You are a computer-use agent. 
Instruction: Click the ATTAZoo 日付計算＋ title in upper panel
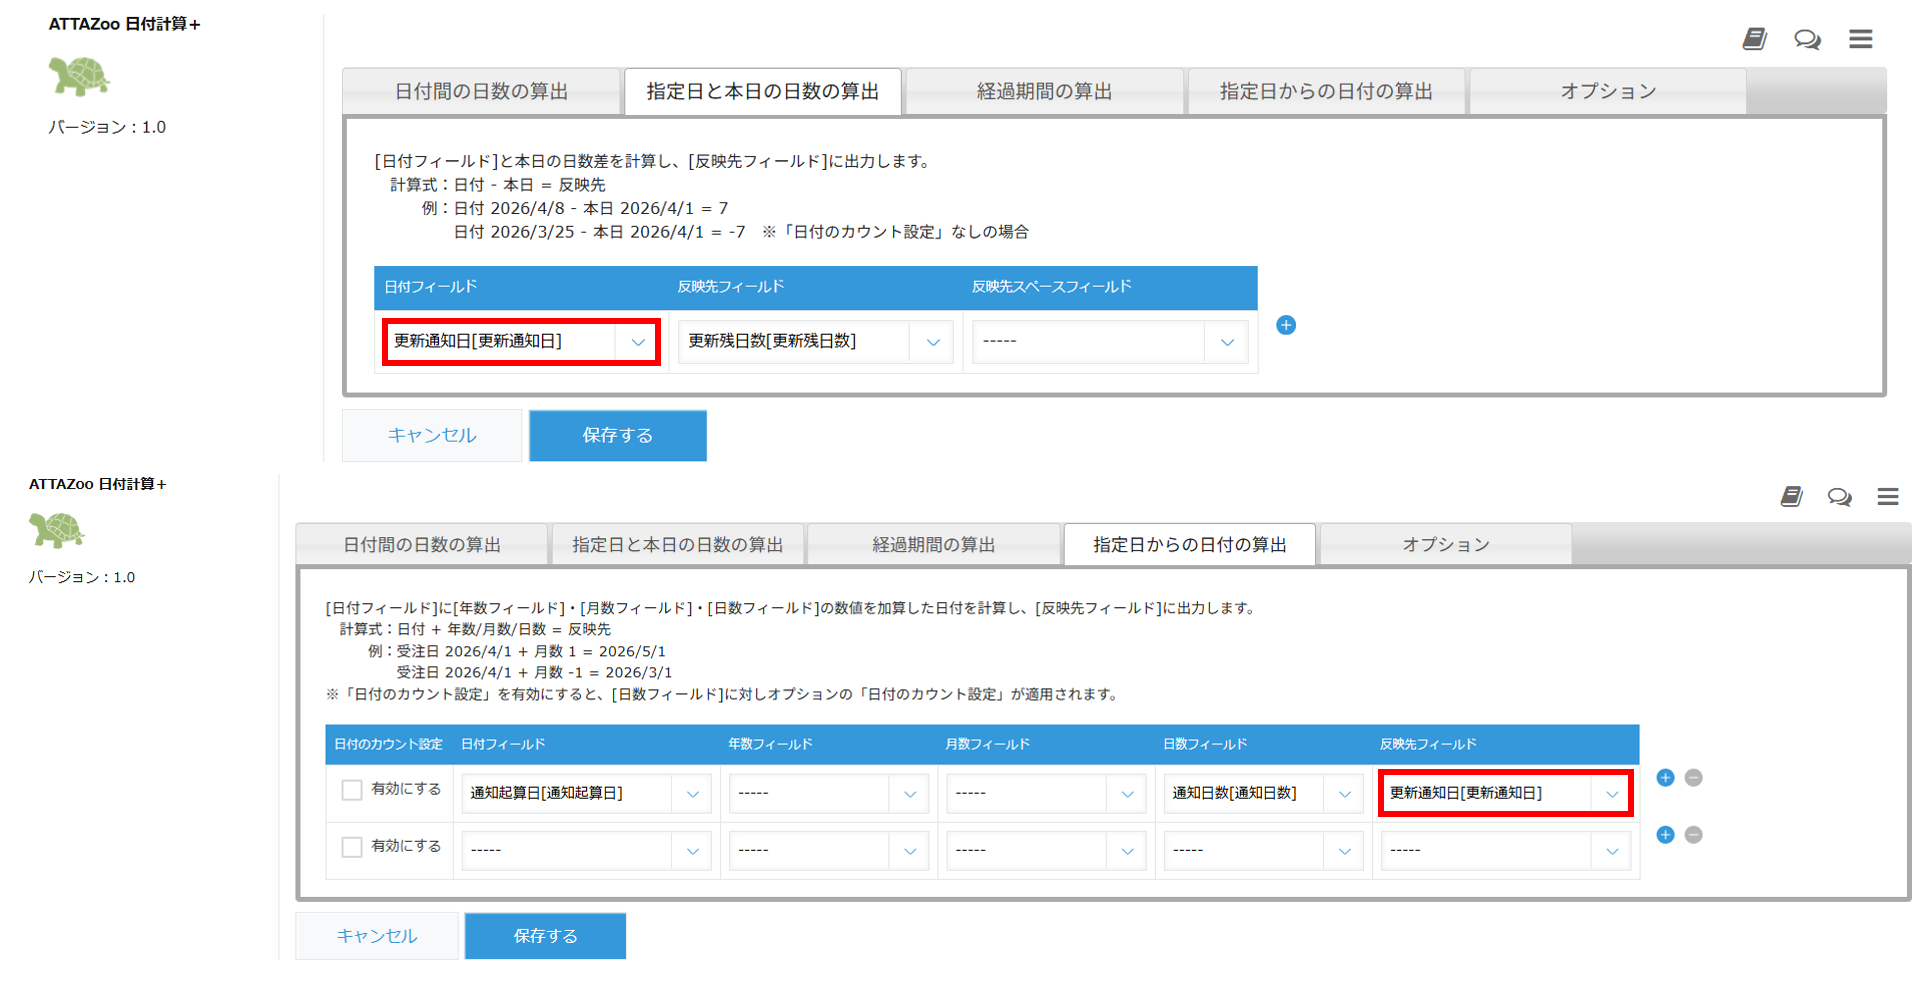click(x=124, y=24)
